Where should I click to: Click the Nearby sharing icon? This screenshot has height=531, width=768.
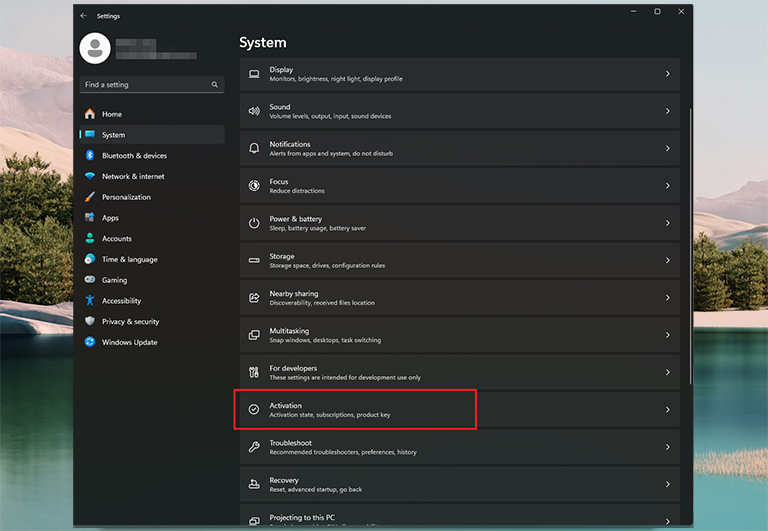[254, 298]
